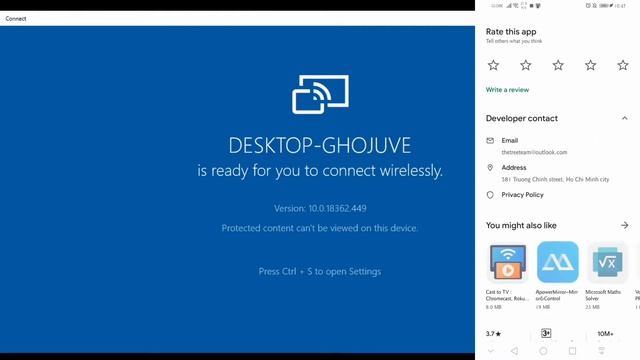Tap the phone navigation home circle
The width and height of the screenshot is (640, 360).
(x=543, y=351)
